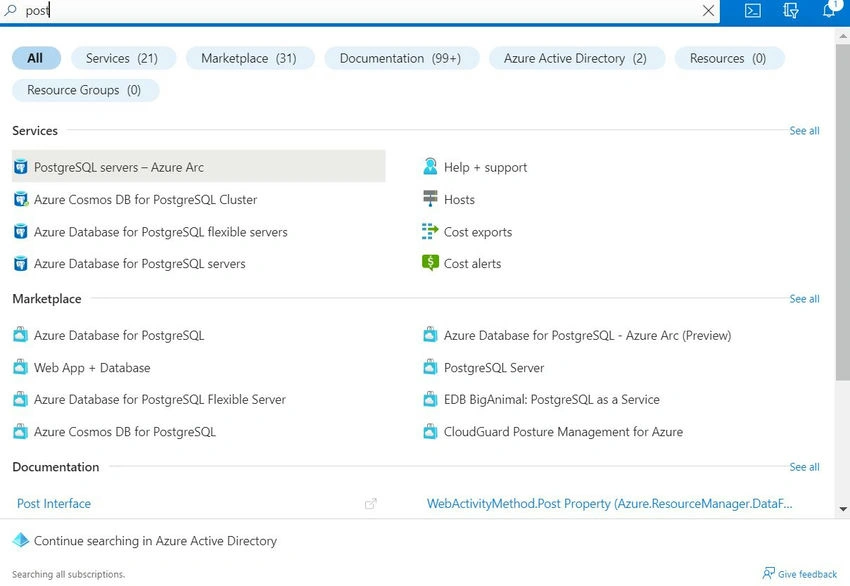Open the Post Interface documentation link
850x586 pixels.
[x=54, y=504]
